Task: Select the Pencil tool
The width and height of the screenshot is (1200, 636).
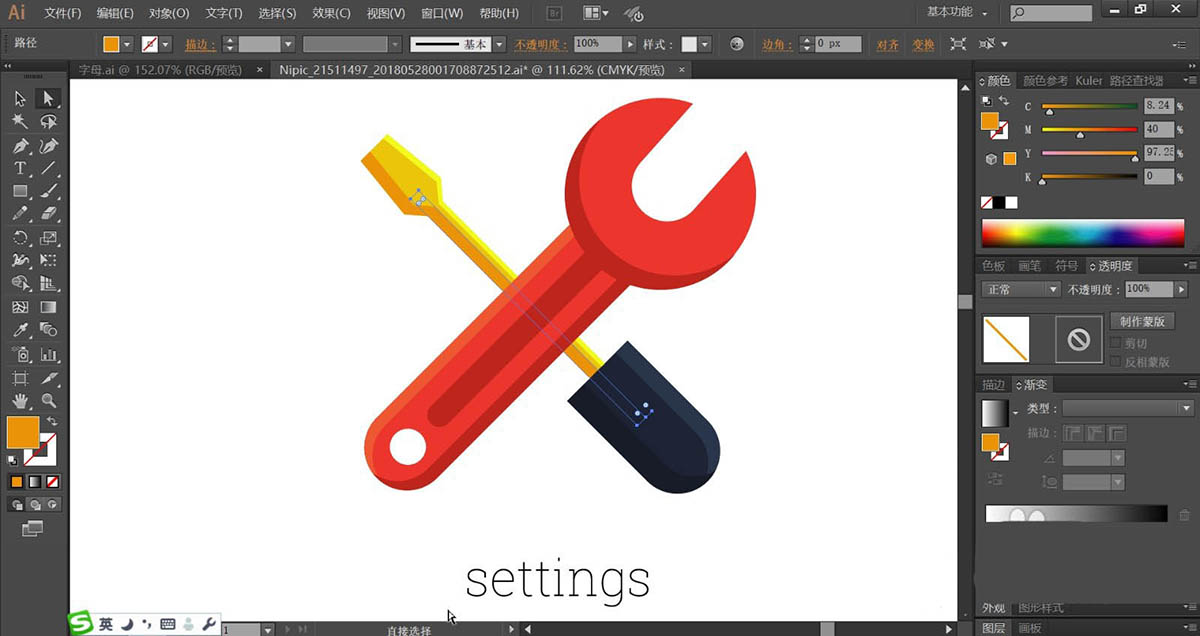Action: tap(20, 214)
